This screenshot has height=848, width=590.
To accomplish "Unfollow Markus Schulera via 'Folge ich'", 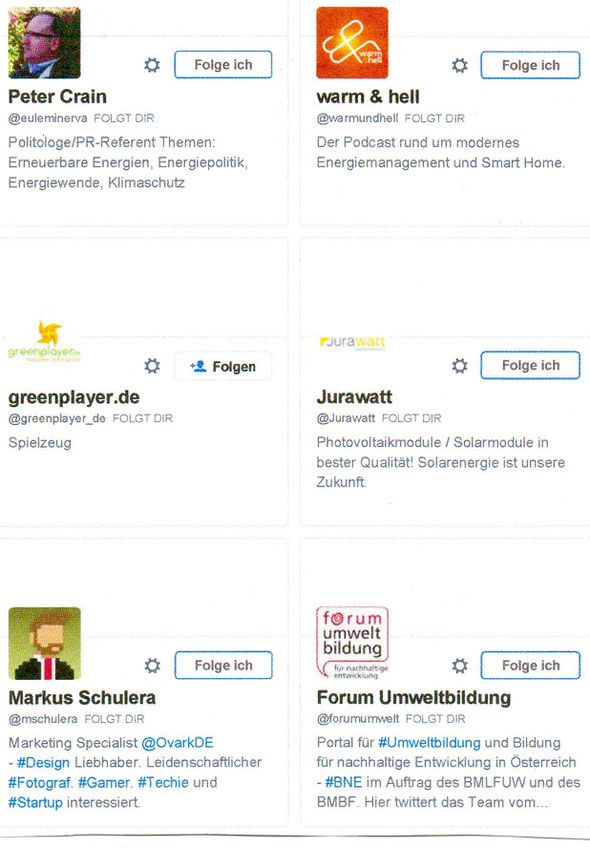I will (x=223, y=665).
